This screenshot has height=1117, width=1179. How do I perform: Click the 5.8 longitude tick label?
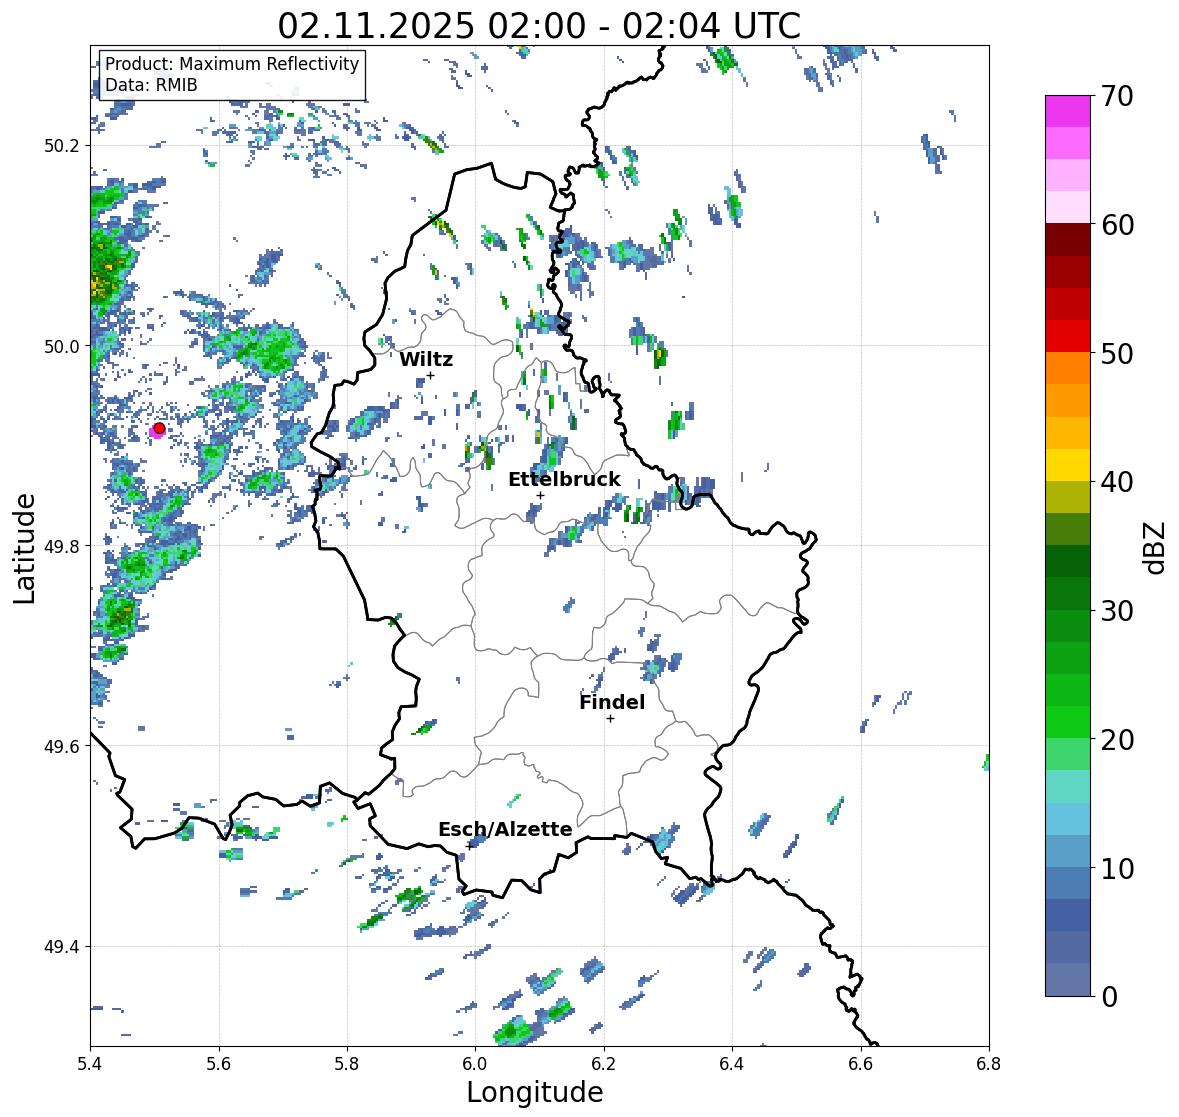[x=347, y=1064]
